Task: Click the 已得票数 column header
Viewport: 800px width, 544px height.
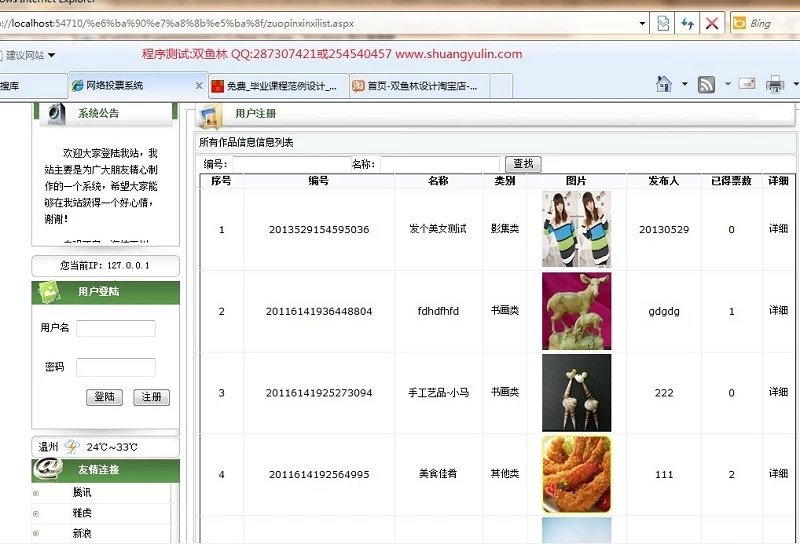Action: click(731, 181)
